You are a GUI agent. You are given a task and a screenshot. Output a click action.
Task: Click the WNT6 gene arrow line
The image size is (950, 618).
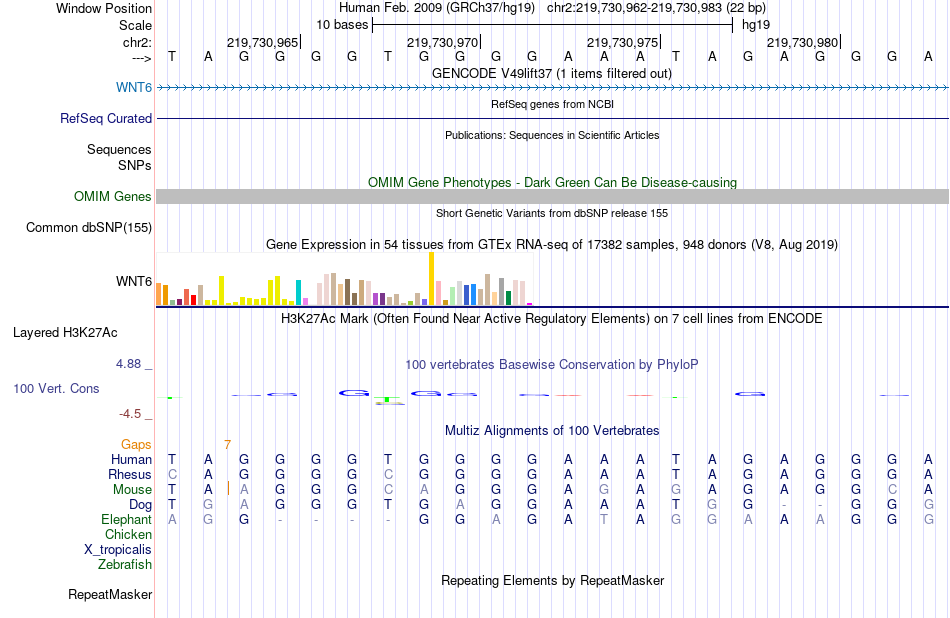click(553, 88)
